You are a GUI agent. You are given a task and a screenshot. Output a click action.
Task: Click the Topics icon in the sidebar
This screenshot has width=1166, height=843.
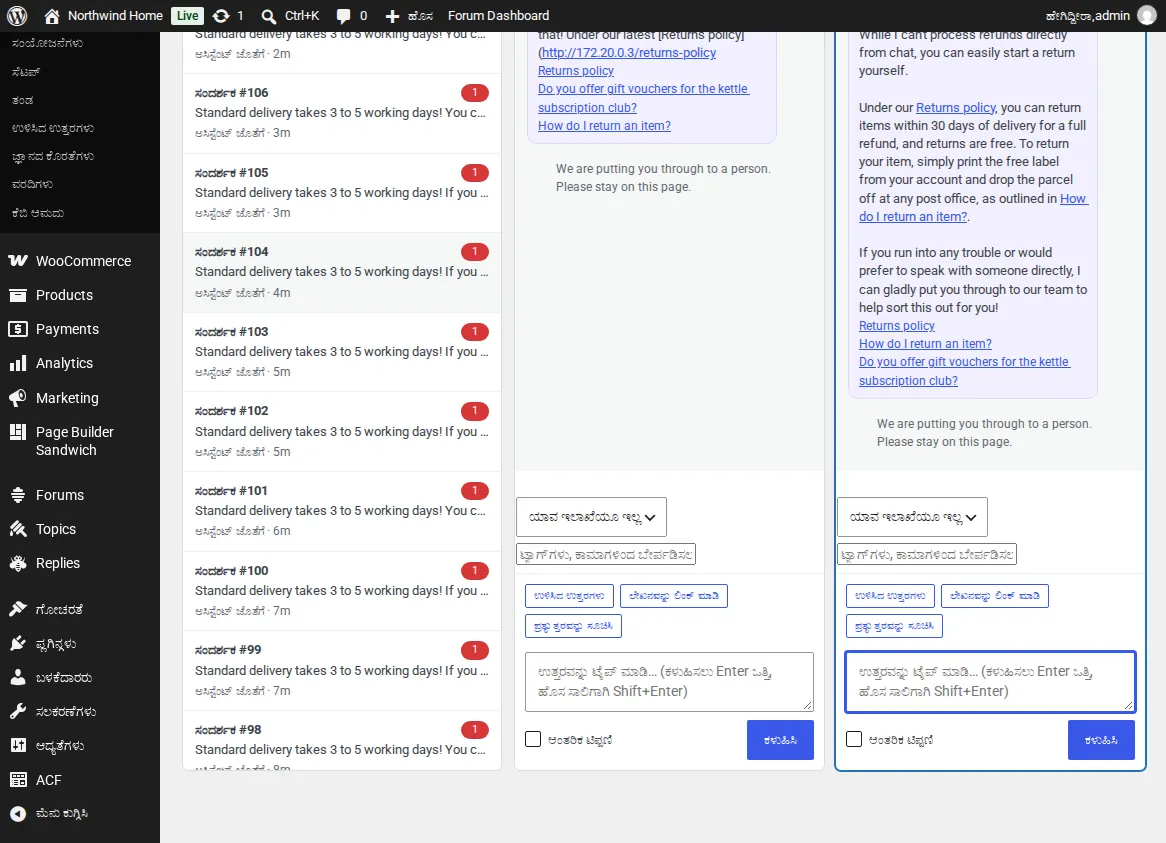(x=18, y=529)
